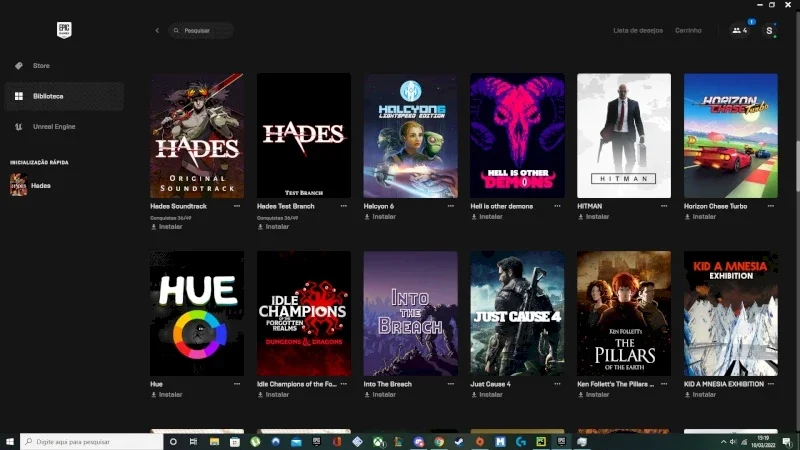Install Idle Champions of the Forgotten Realms
800x450 pixels.
tap(273, 394)
